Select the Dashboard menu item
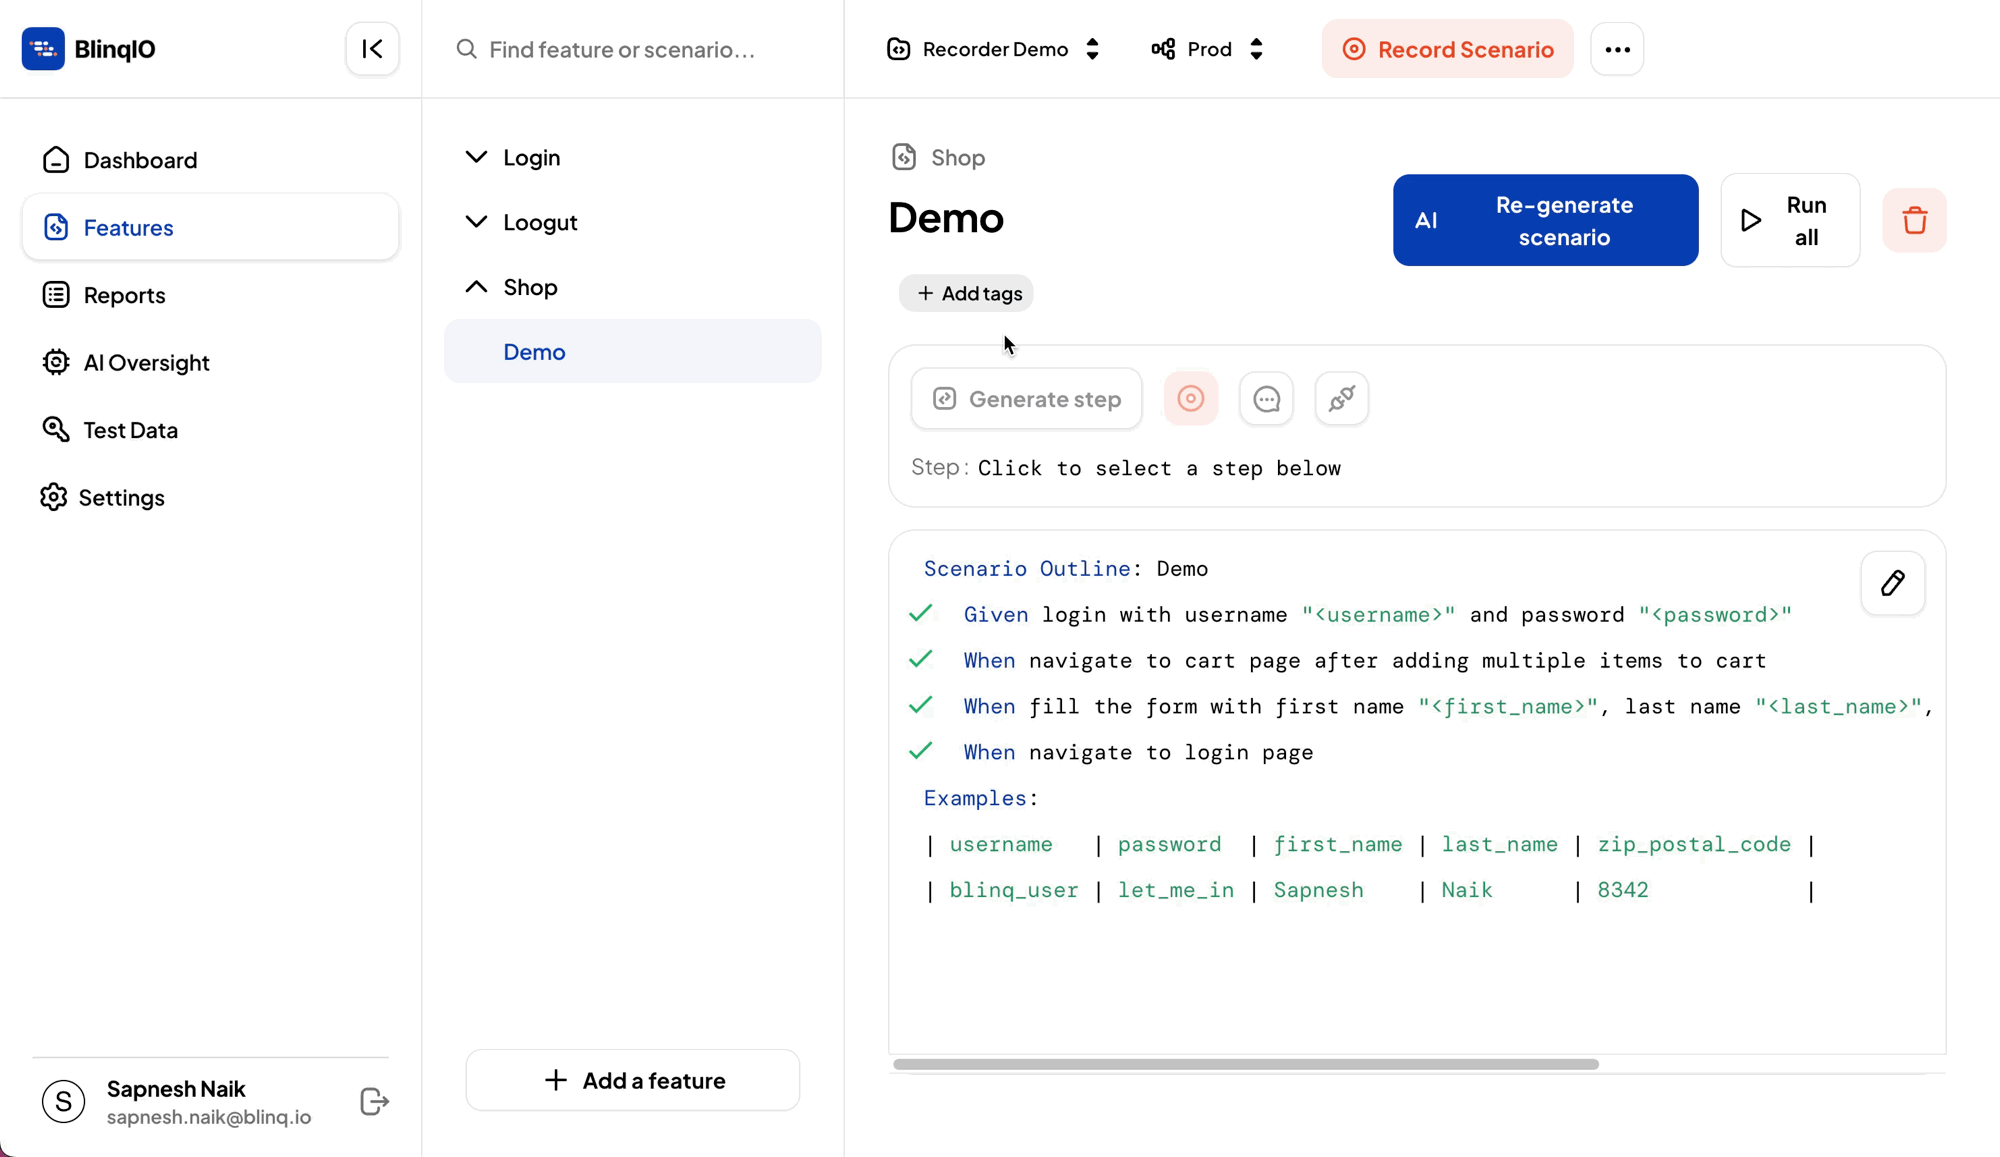Viewport: 2000px width, 1157px height. pos(138,160)
